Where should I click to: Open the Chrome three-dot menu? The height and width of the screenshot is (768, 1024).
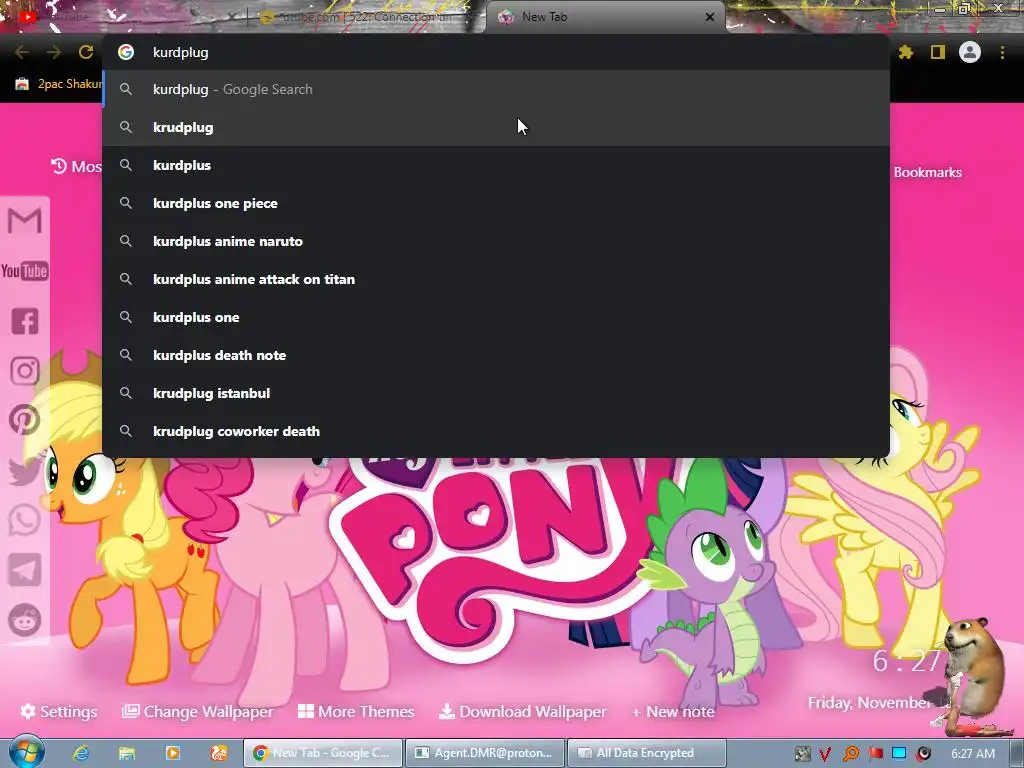tap(1002, 52)
